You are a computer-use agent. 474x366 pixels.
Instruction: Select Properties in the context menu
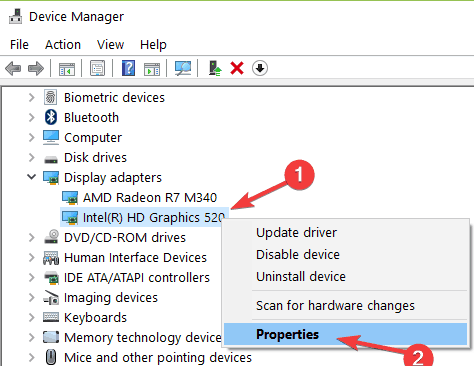pos(345,334)
